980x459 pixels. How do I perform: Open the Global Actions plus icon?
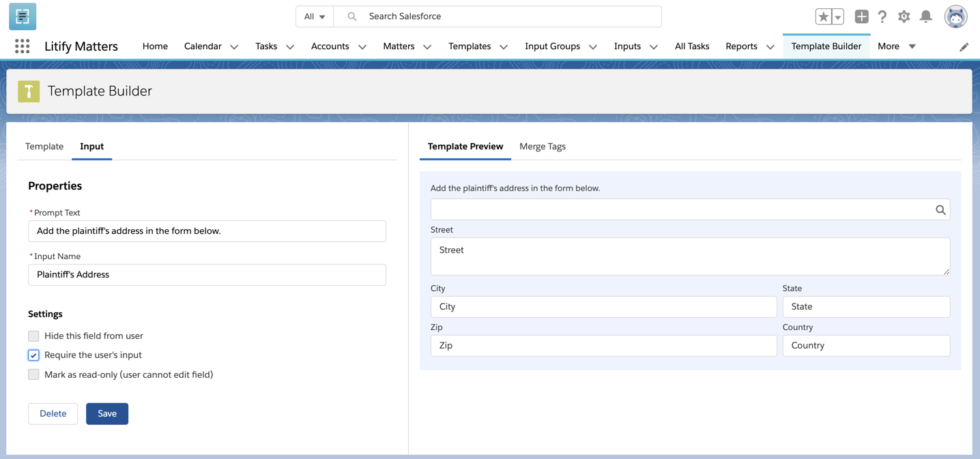click(x=862, y=17)
